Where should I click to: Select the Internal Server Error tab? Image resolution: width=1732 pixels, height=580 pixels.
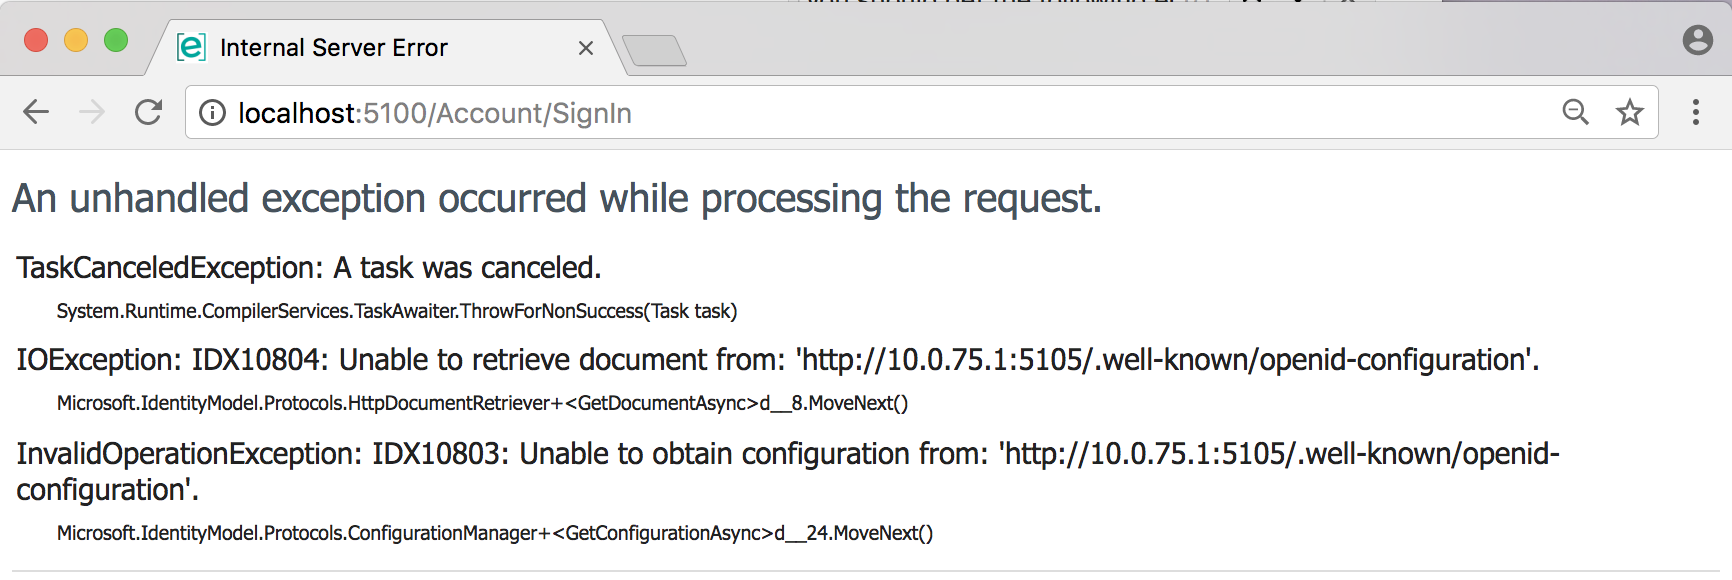[334, 48]
